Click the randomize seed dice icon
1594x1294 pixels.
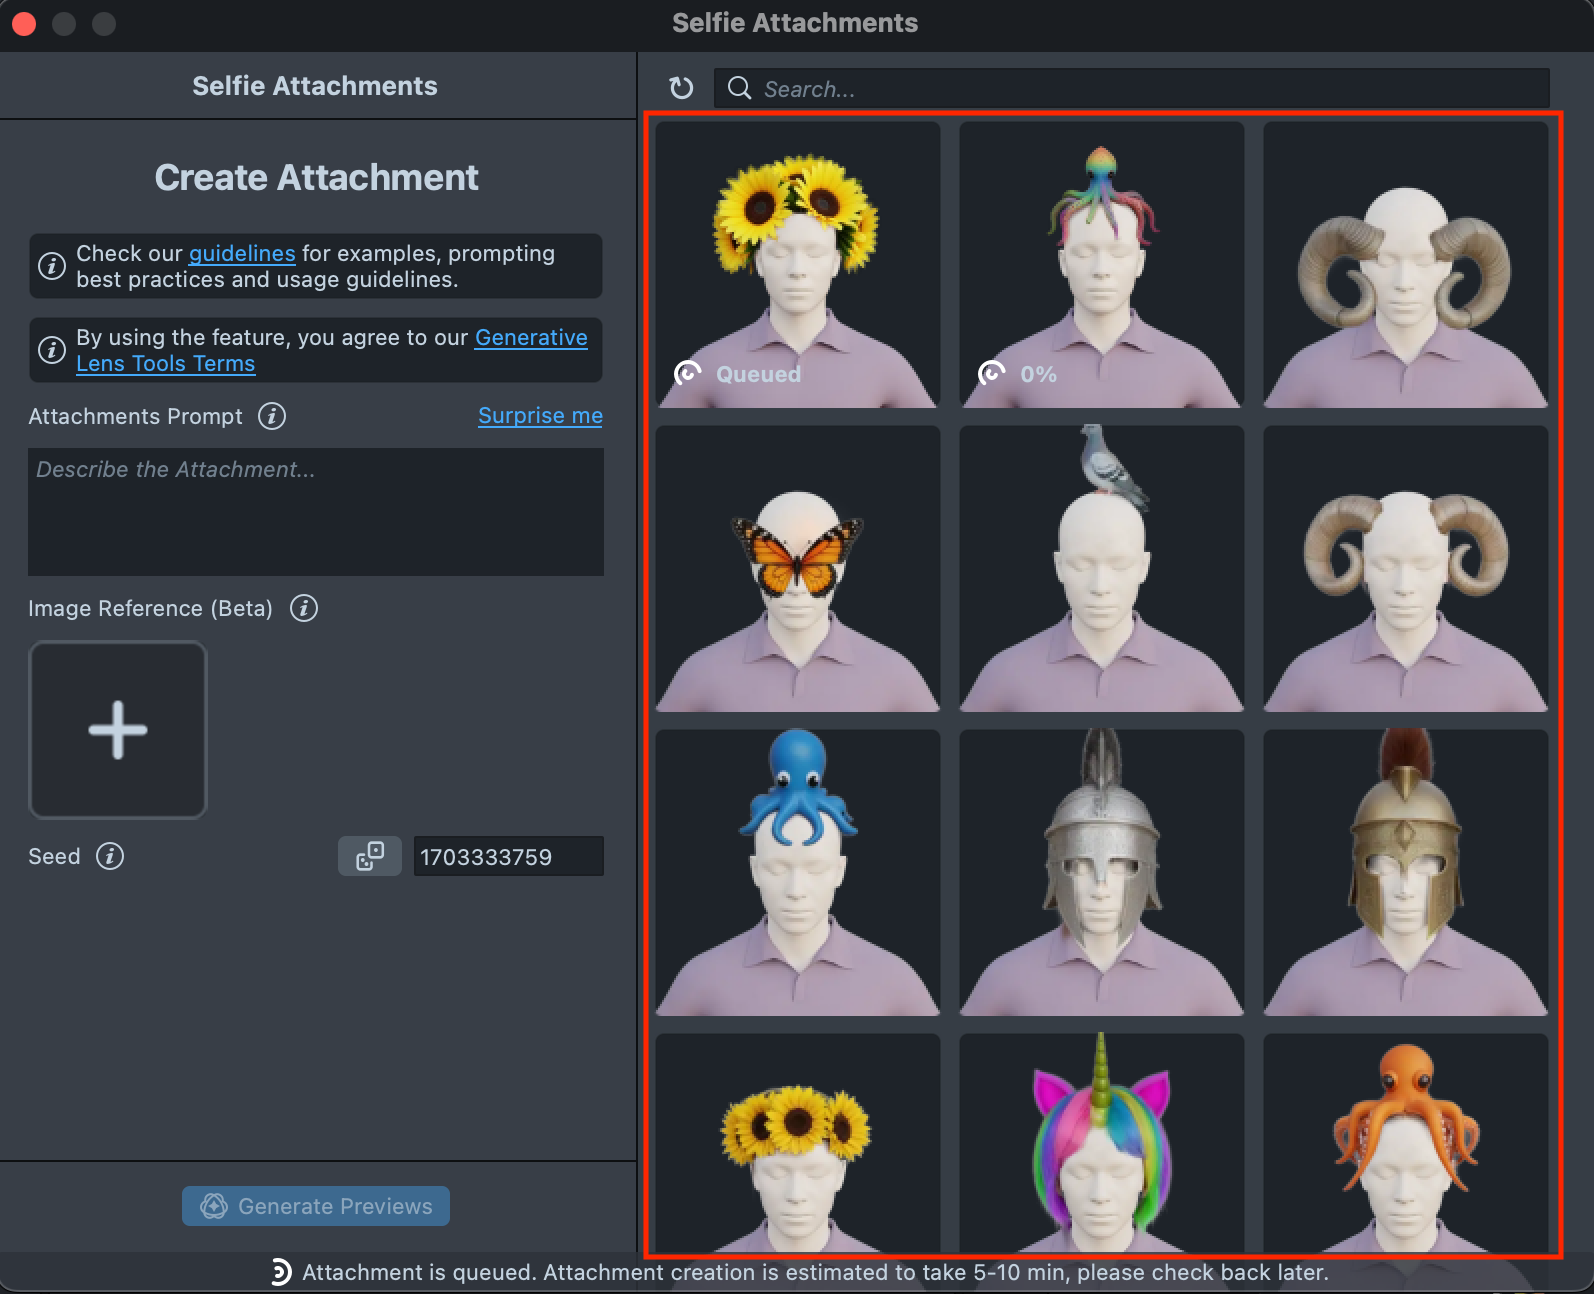click(370, 856)
